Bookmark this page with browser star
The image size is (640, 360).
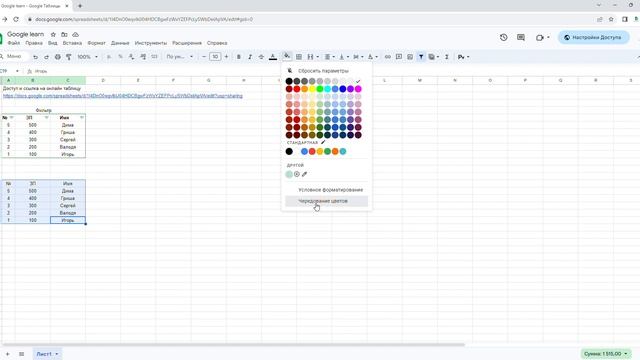coord(611,19)
